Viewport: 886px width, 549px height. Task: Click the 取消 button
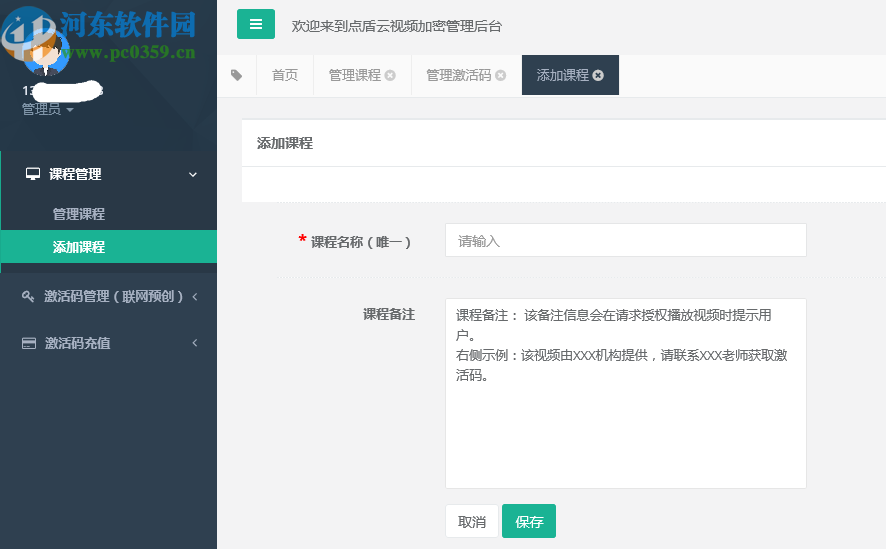(x=472, y=521)
